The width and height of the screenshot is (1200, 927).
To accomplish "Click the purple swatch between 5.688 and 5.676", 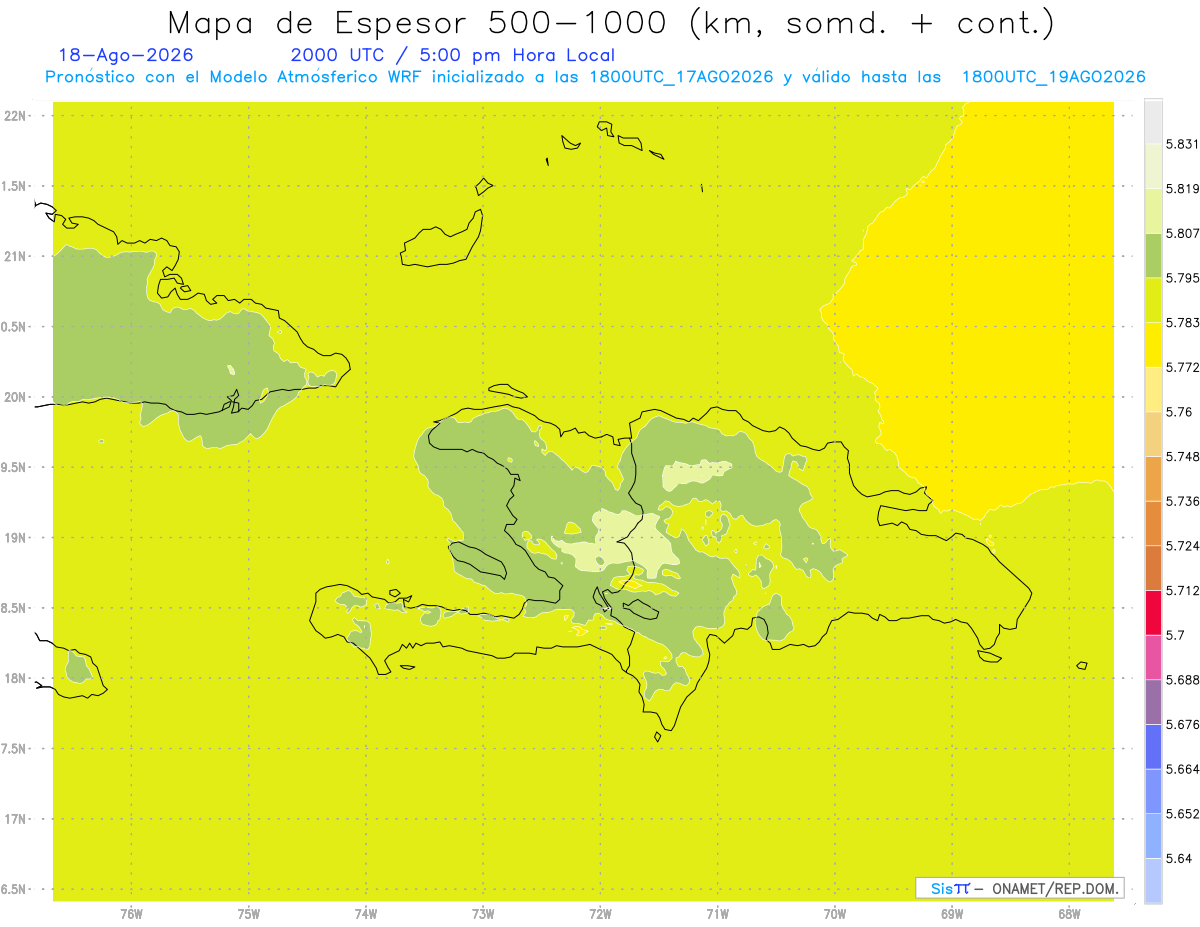I will pos(1153,702).
